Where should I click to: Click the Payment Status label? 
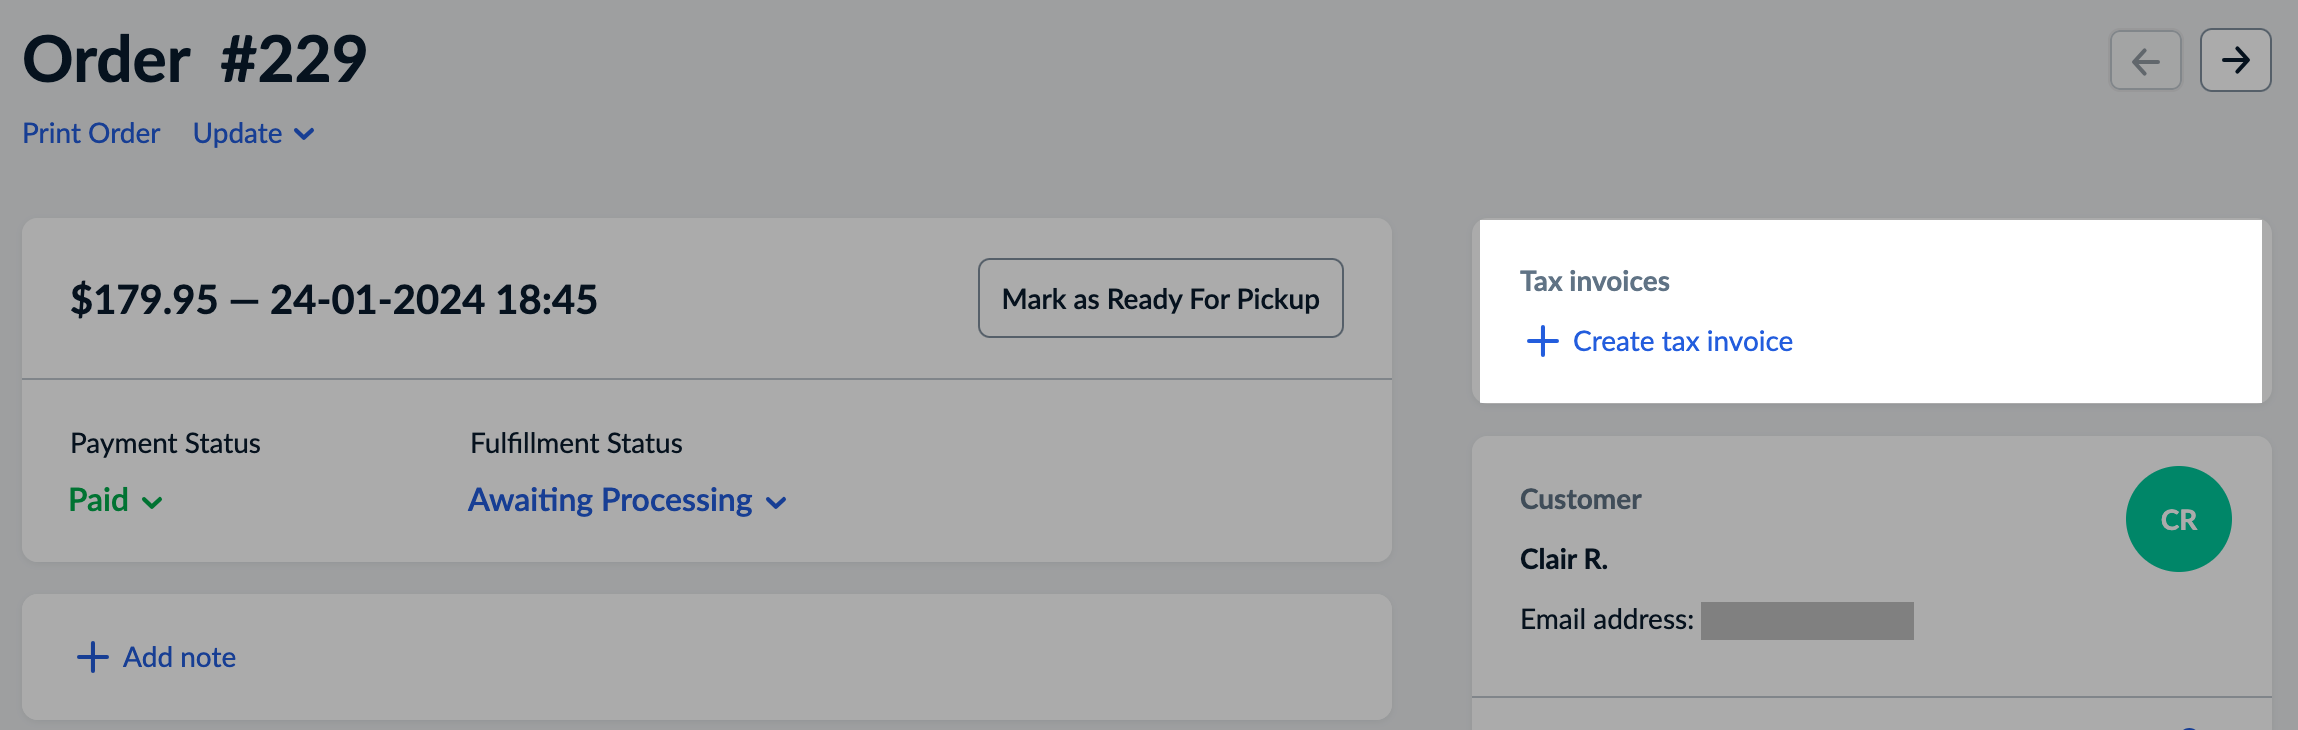165,443
